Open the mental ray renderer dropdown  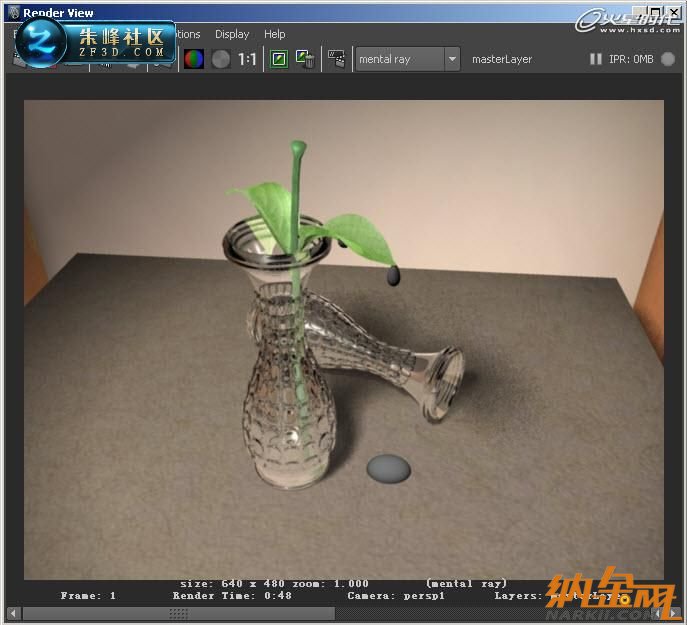pos(407,59)
